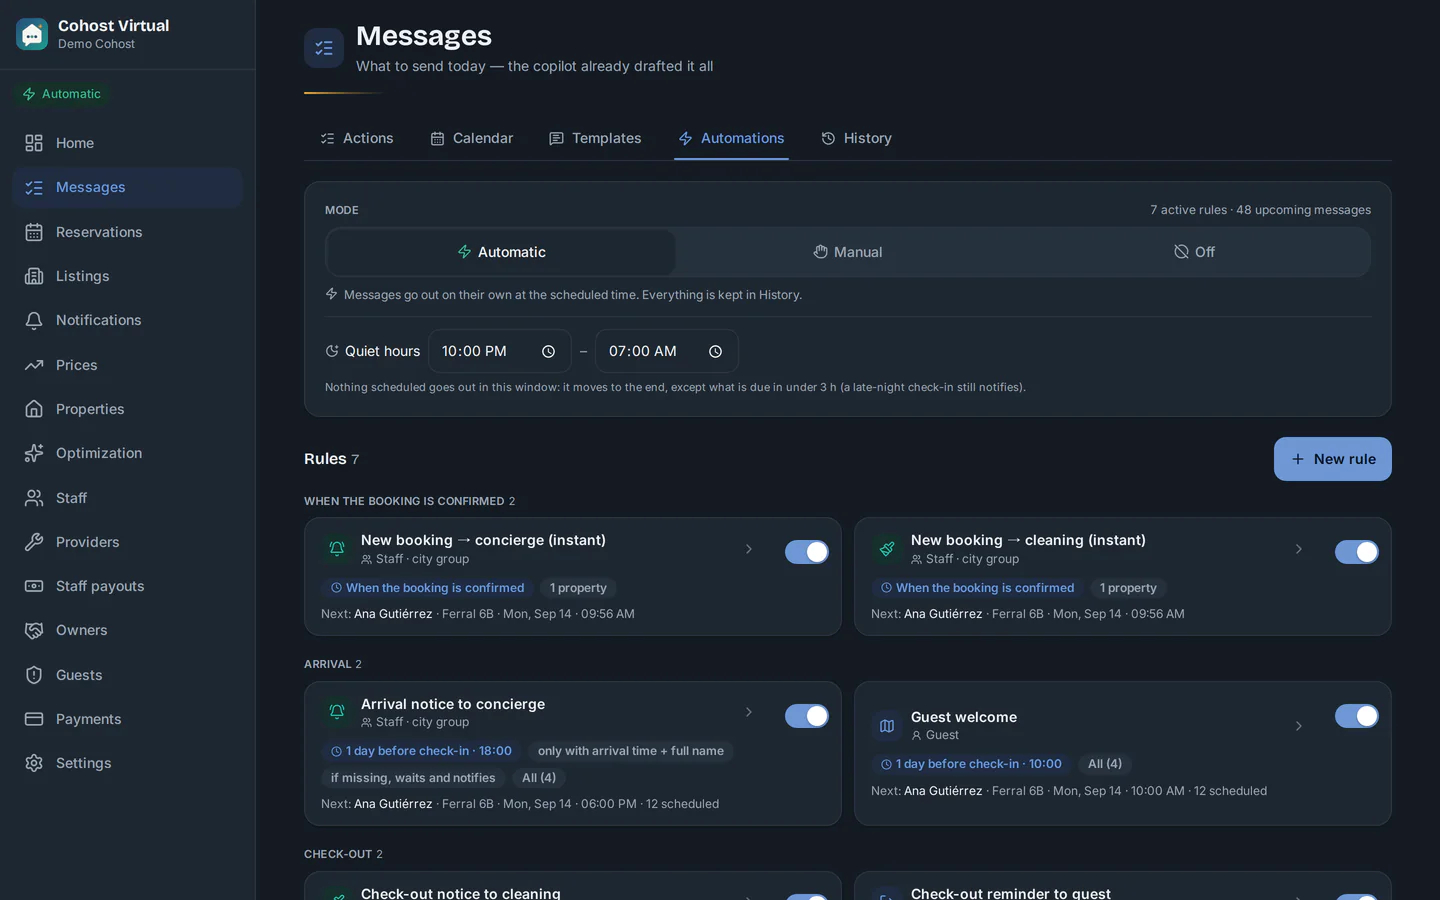
Task: Click bell icon on Arrival notice rule
Action: click(x=337, y=712)
